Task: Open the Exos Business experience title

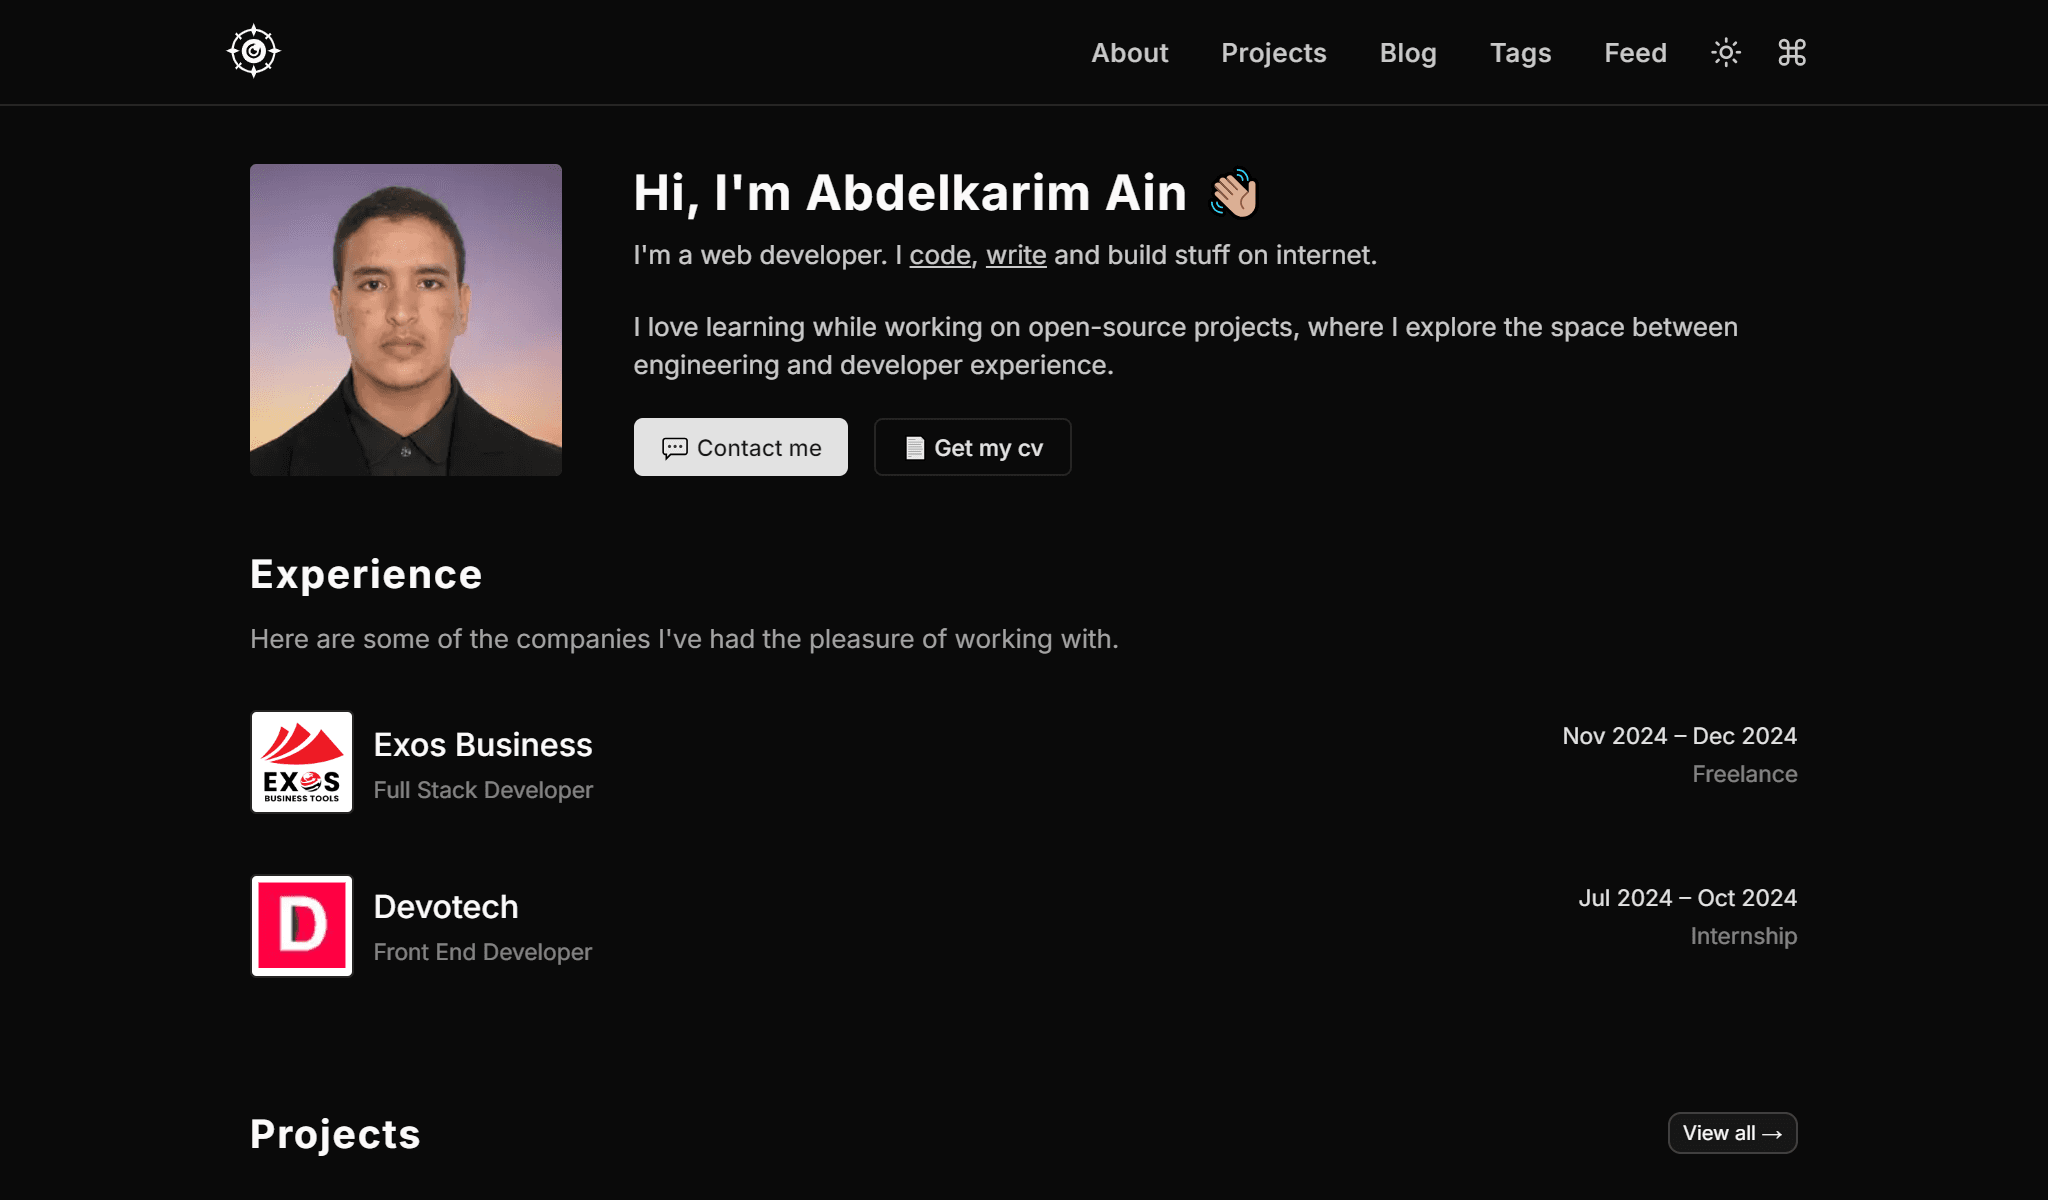Action: point(482,745)
